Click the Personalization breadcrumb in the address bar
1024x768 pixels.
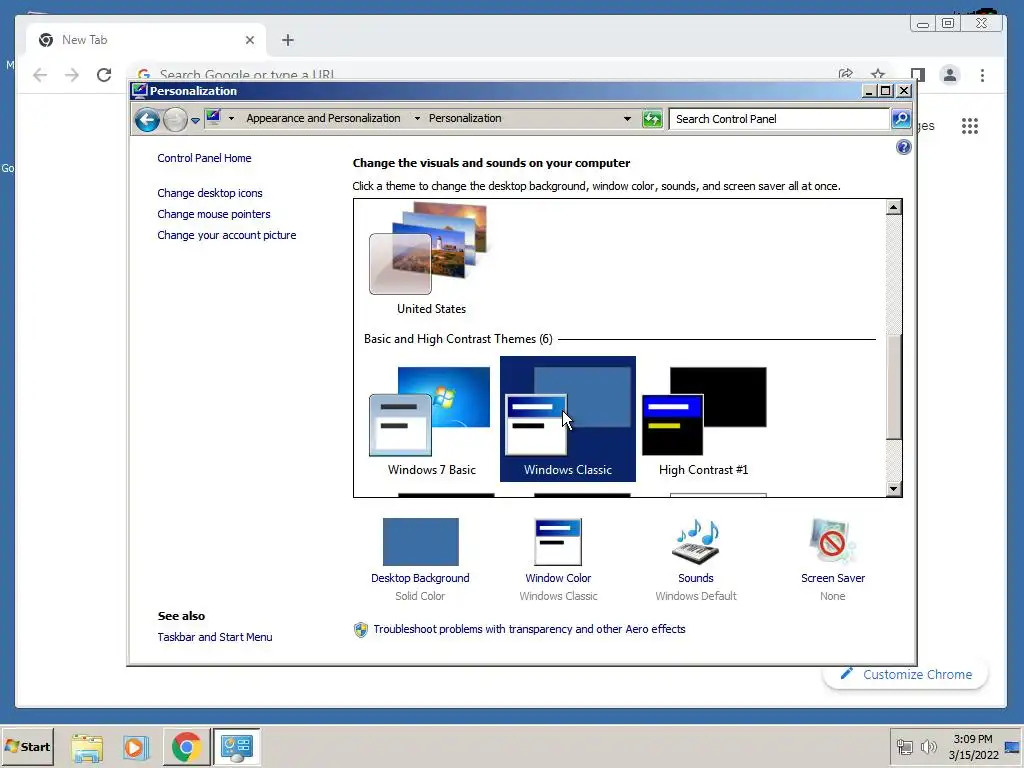[x=465, y=118]
